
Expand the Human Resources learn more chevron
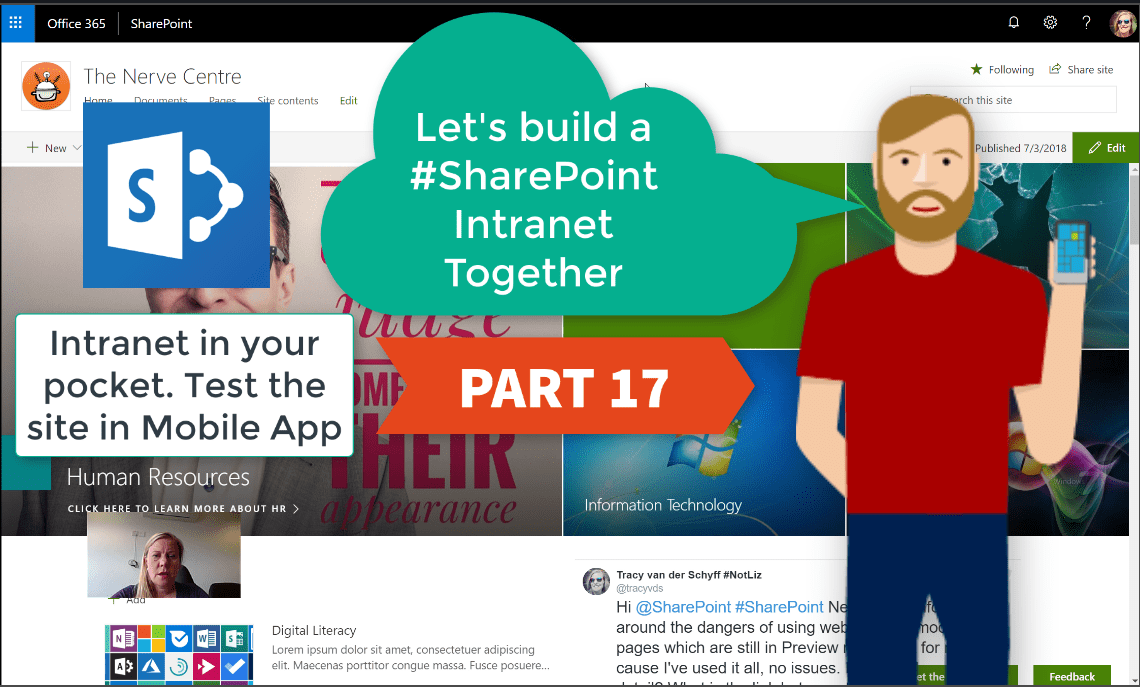click(x=296, y=509)
